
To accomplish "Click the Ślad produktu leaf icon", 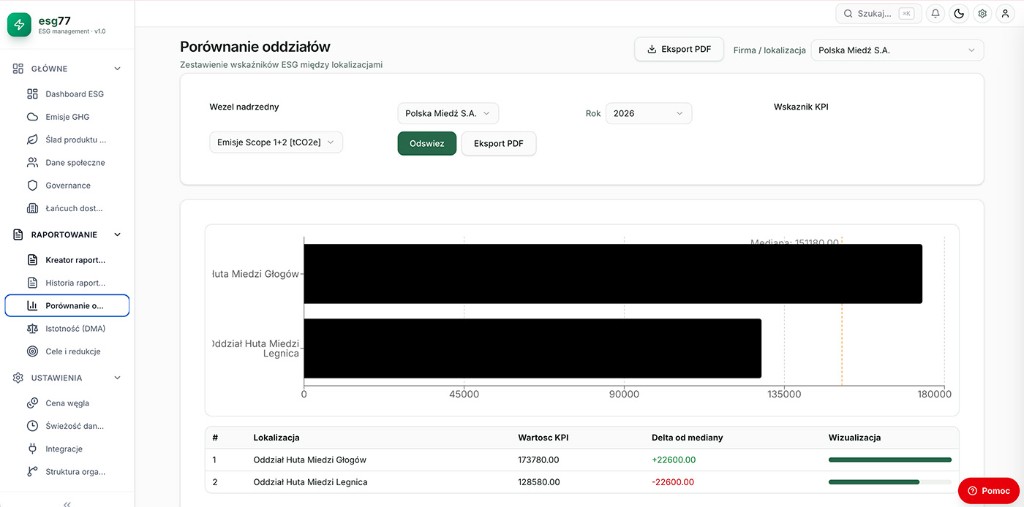I will tap(33, 140).
